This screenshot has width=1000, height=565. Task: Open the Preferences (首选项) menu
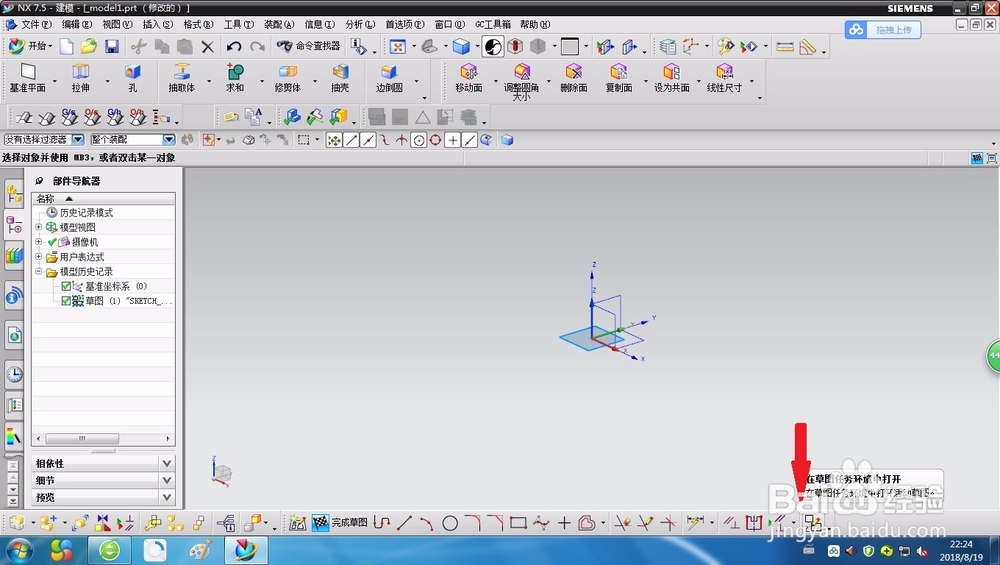click(x=404, y=24)
